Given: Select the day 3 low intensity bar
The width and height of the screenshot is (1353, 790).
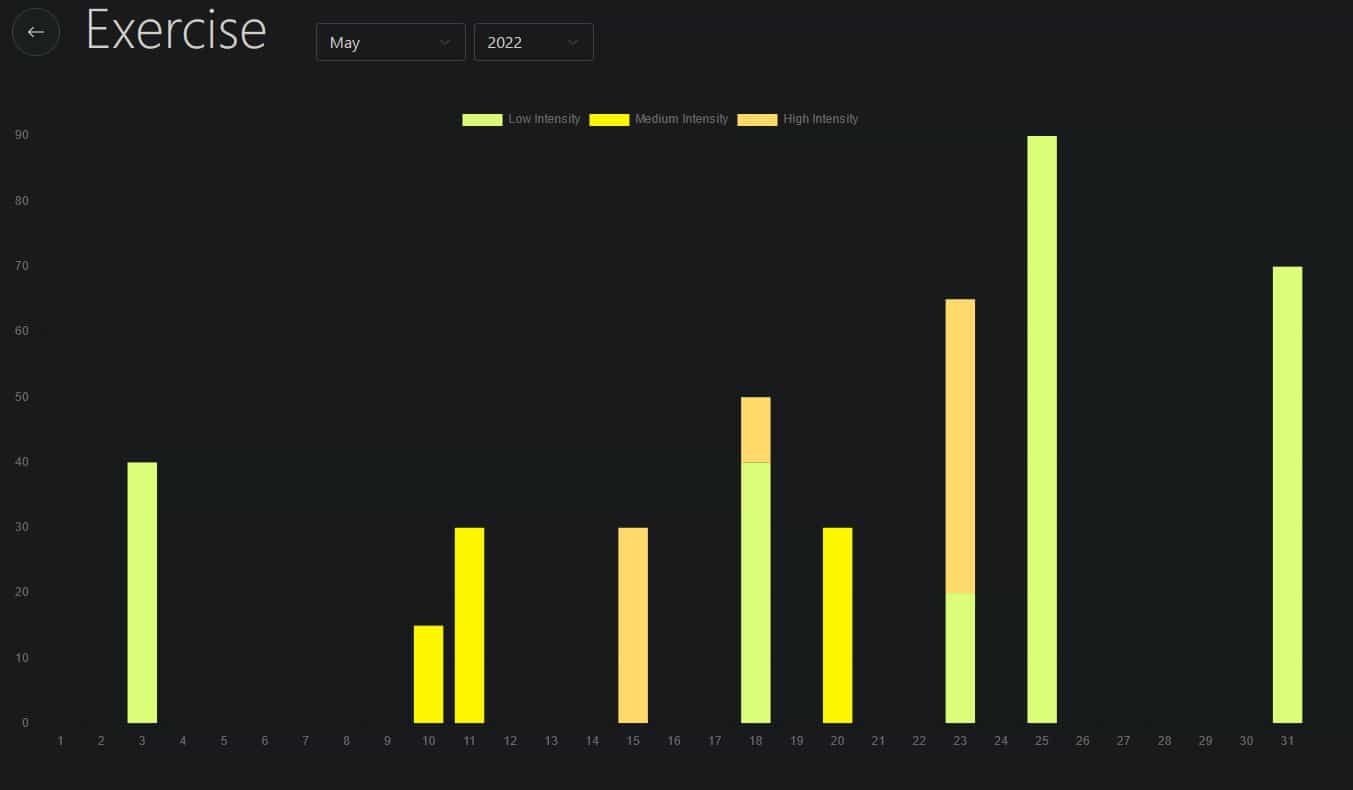Looking at the screenshot, I should coord(142,592).
